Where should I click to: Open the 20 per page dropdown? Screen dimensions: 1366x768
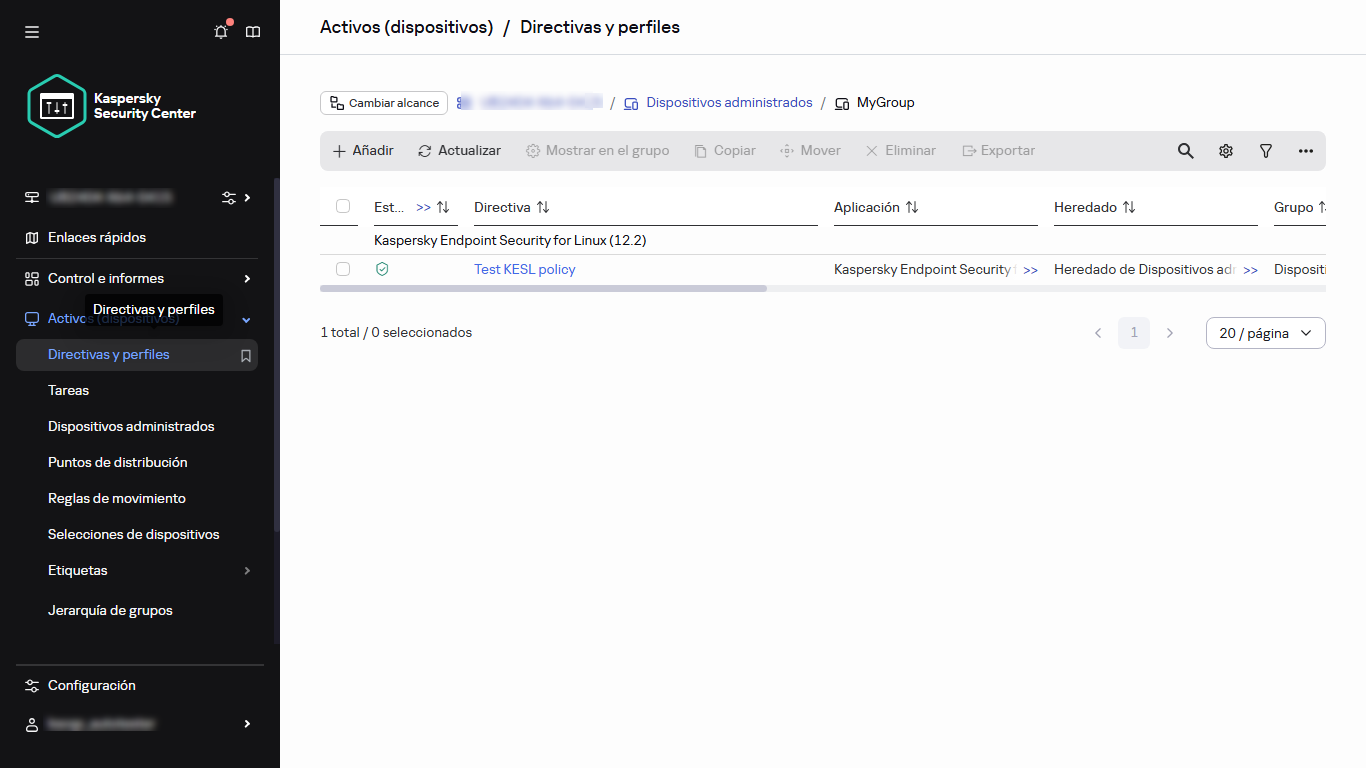[1265, 332]
